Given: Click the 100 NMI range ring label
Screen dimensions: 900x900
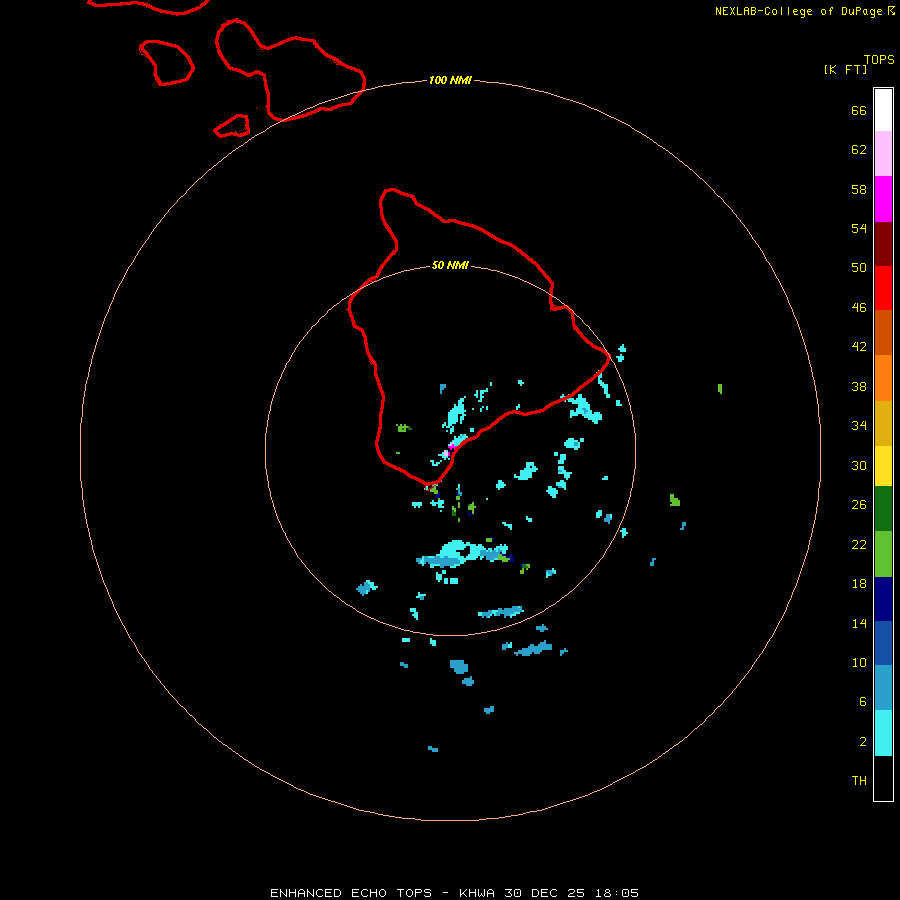Looking at the screenshot, I should pyautogui.click(x=450, y=80).
